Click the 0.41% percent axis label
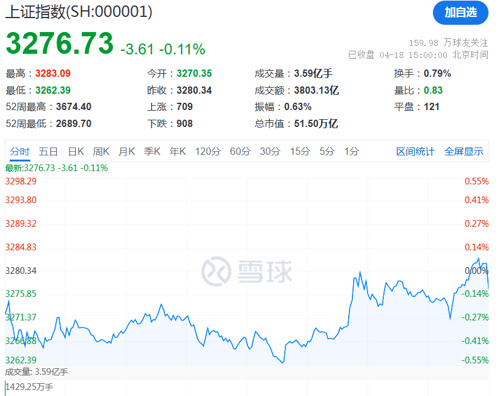 tap(477, 200)
